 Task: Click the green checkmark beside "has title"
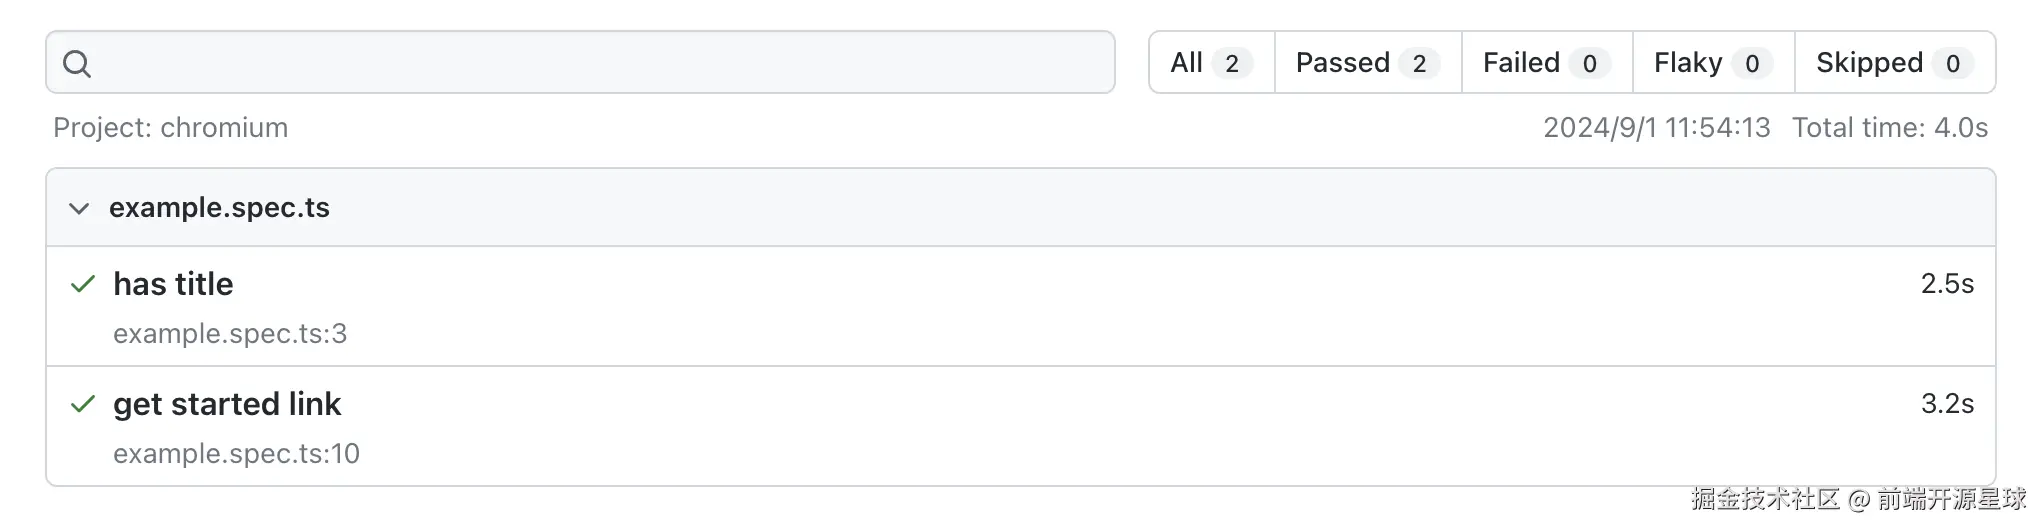pos(83,285)
